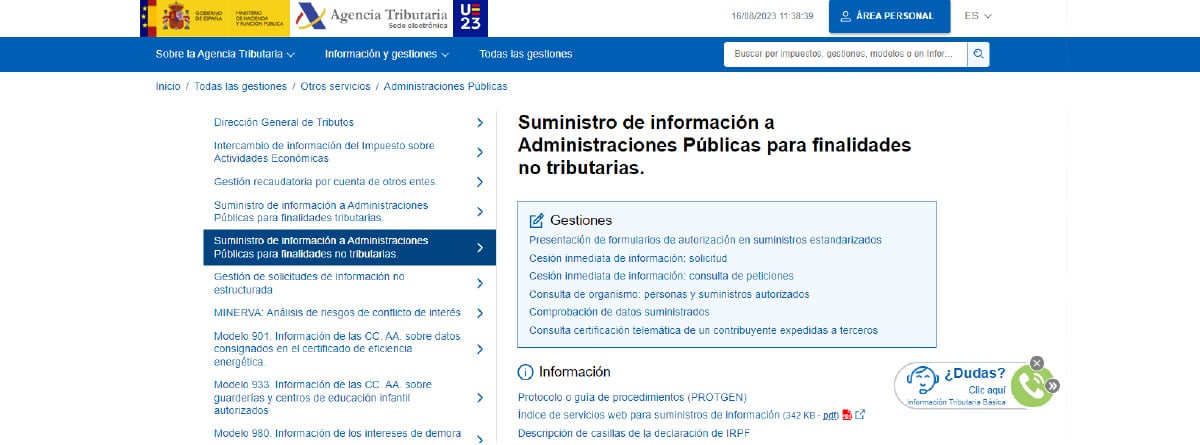Expand Información y gestiones menu
1200x445 pixels.
pyautogui.click(x=386, y=54)
